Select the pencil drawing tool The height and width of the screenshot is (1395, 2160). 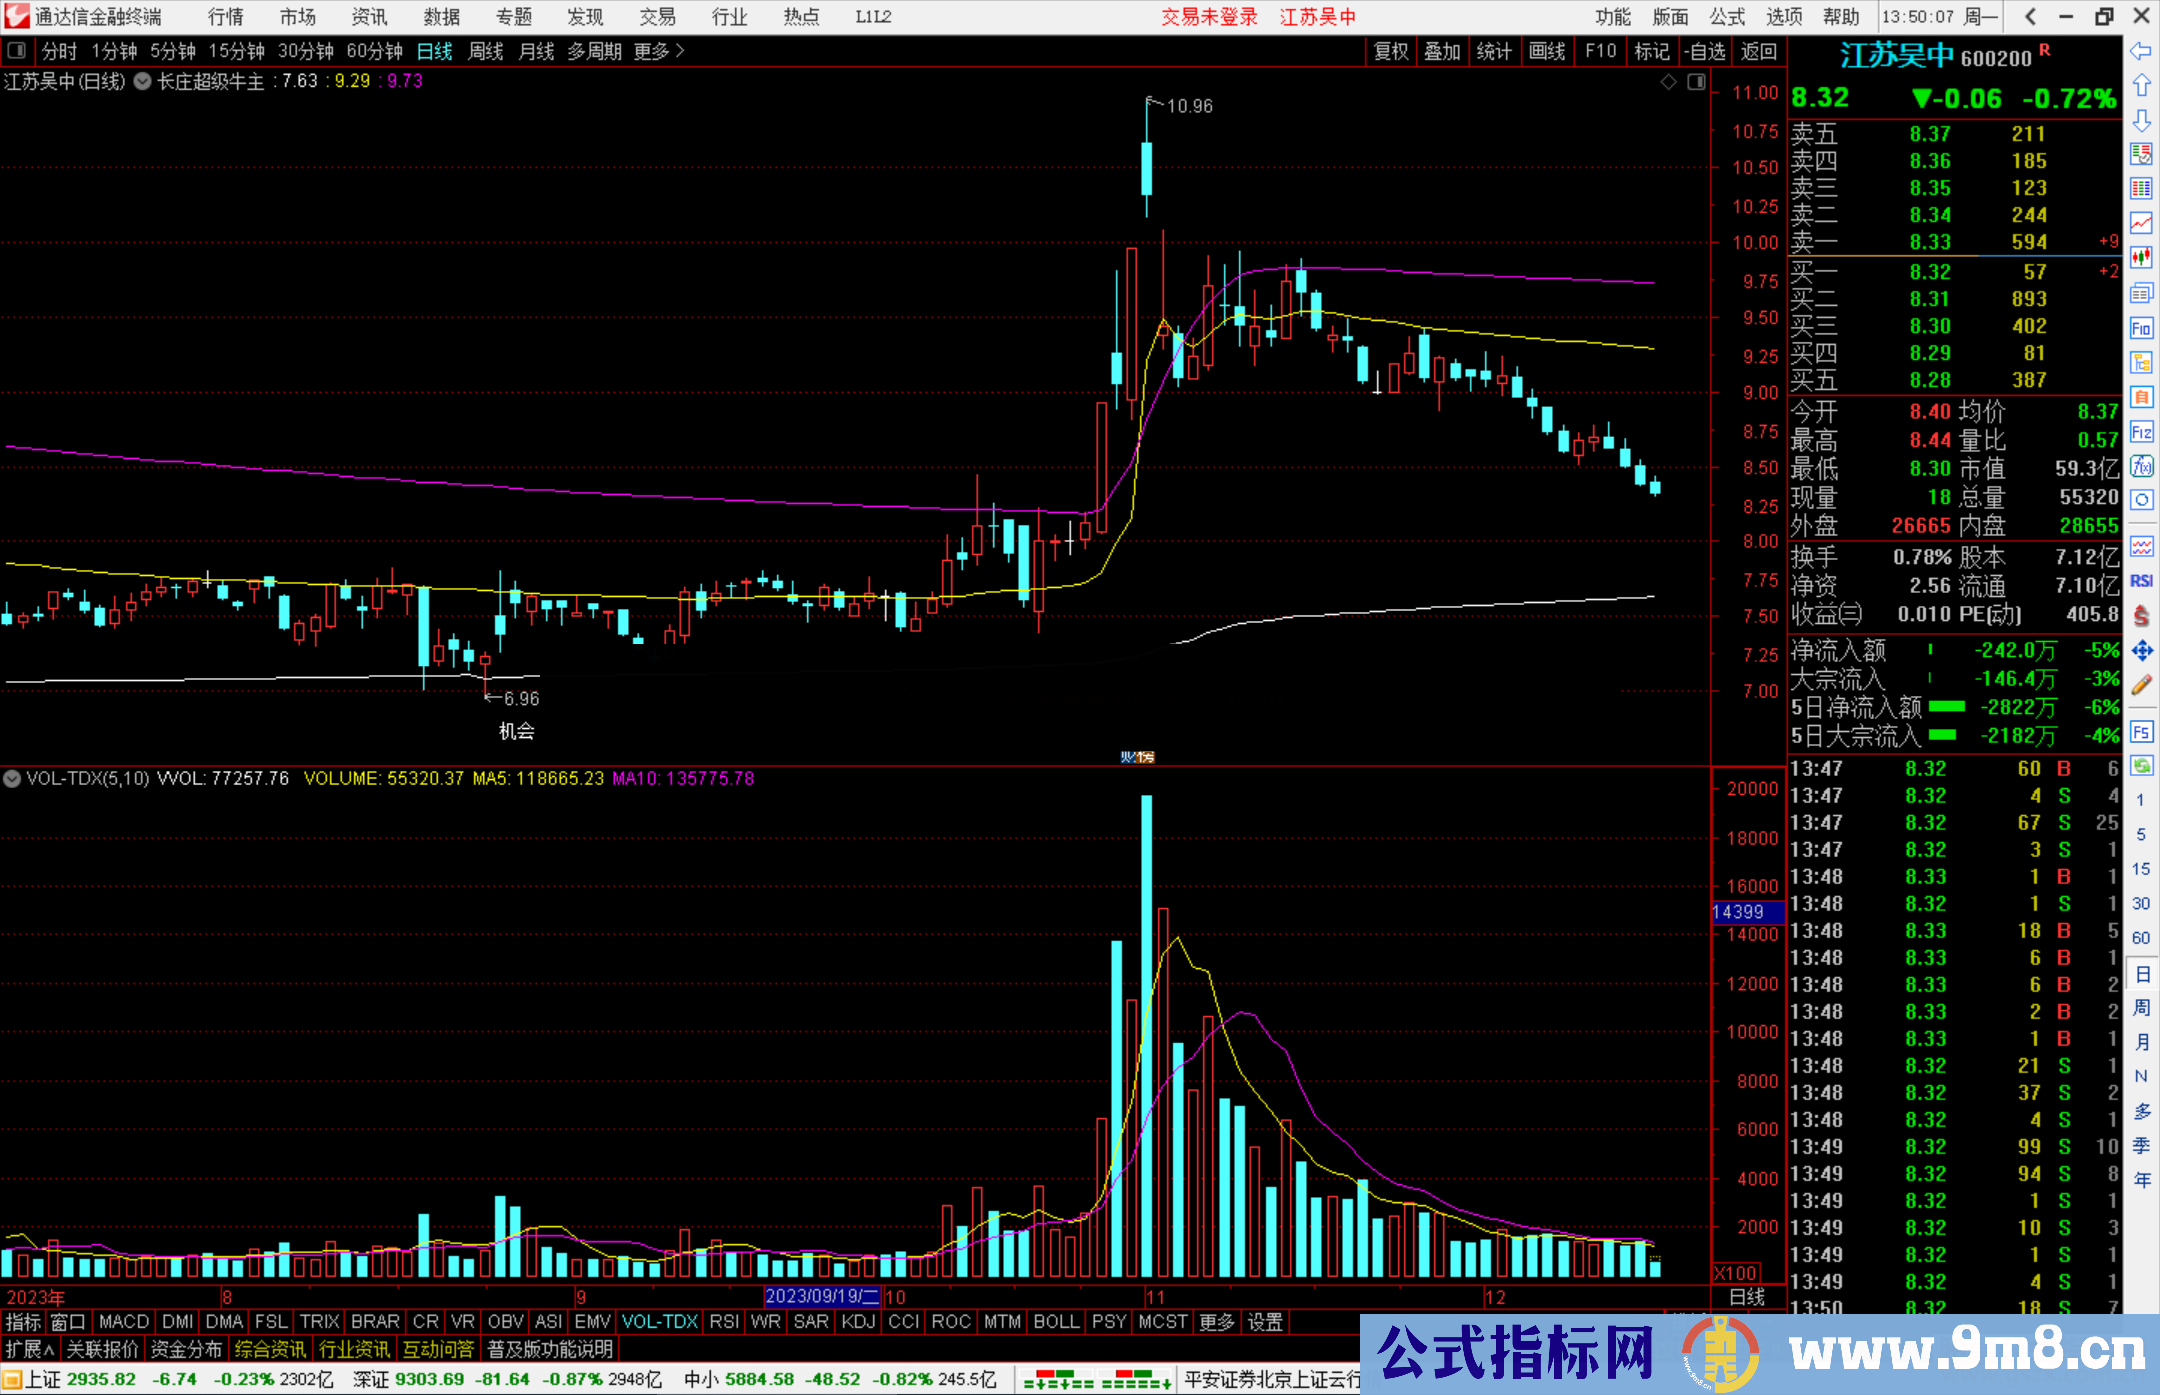point(2141,685)
